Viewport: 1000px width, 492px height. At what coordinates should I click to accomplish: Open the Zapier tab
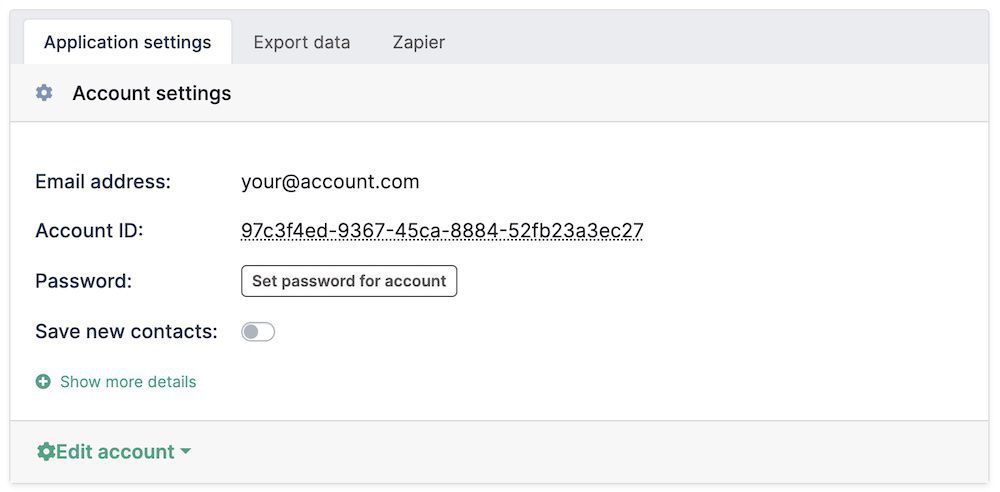click(x=418, y=42)
